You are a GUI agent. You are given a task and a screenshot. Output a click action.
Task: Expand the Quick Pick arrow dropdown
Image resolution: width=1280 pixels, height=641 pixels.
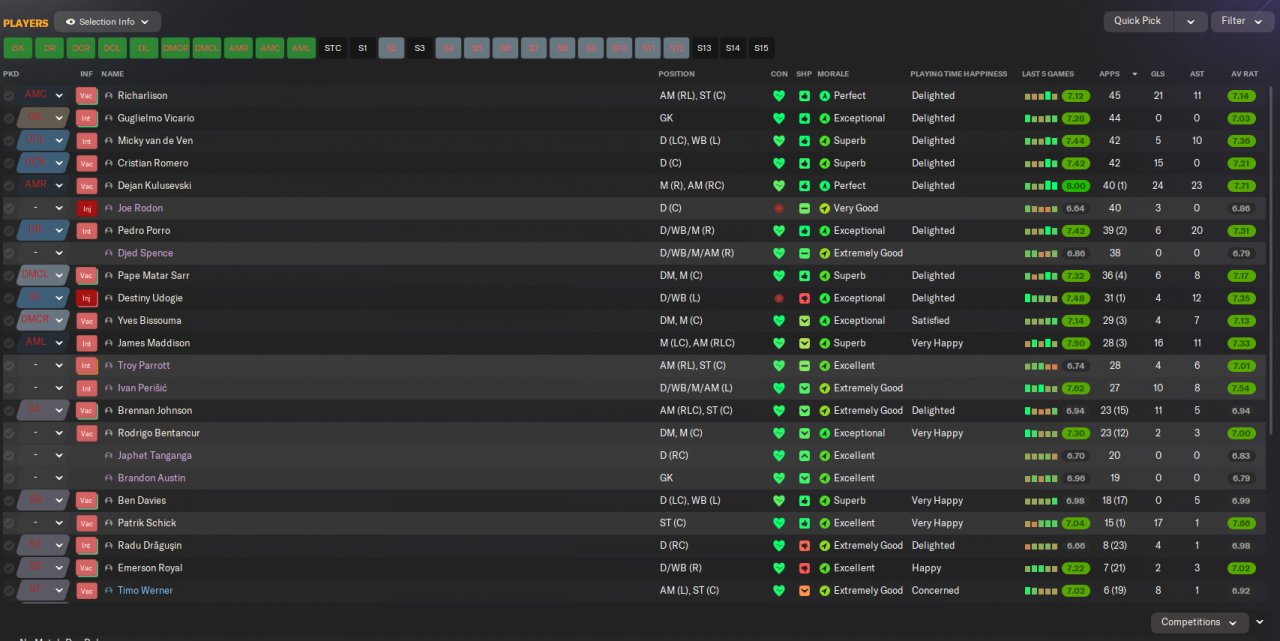click(x=1190, y=21)
